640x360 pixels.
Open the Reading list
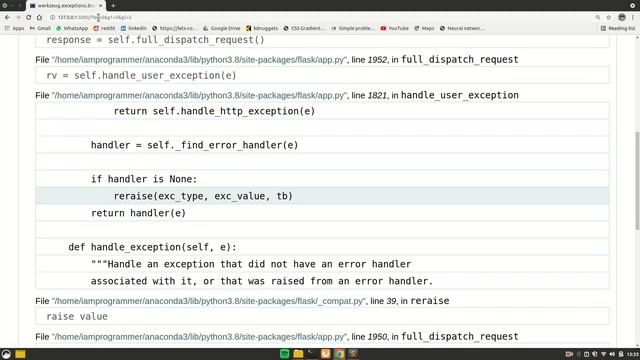618,28
